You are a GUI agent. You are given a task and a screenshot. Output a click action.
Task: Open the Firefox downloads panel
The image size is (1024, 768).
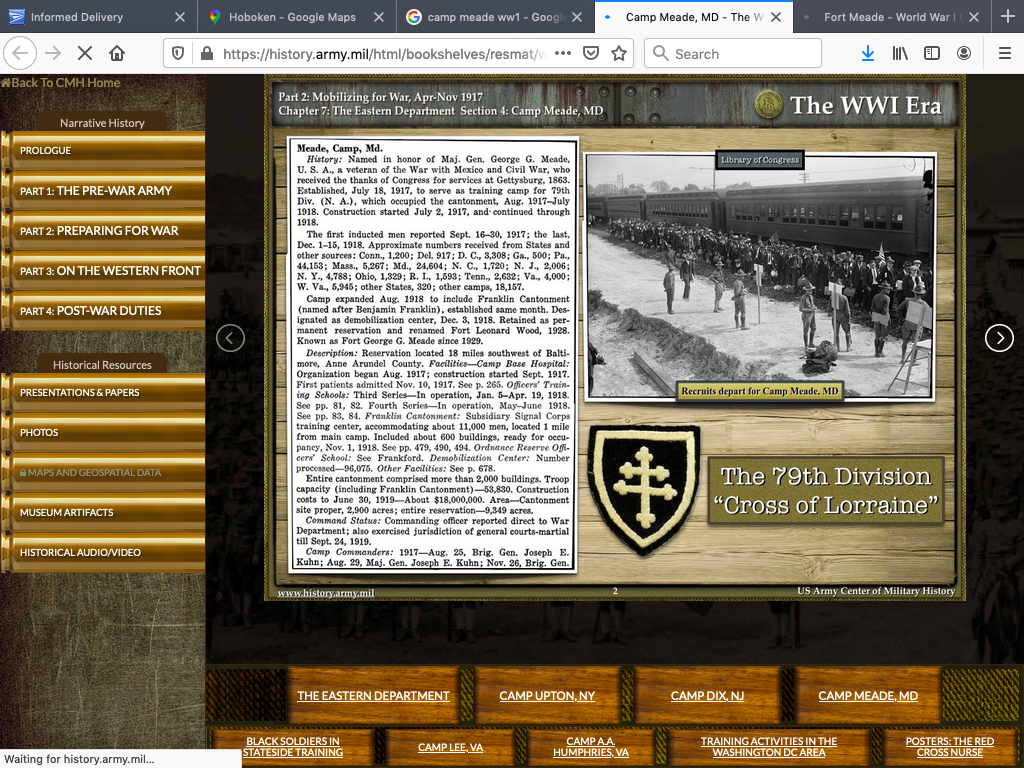pyautogui.click(x=868, y=53)
